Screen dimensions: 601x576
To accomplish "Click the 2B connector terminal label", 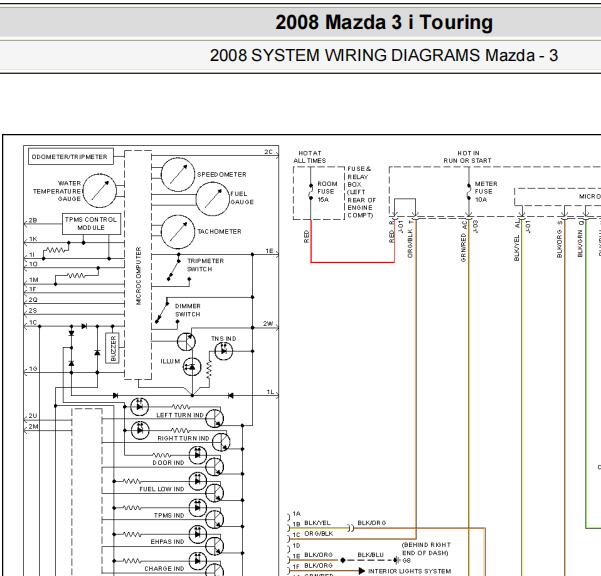I will point(33,220).
